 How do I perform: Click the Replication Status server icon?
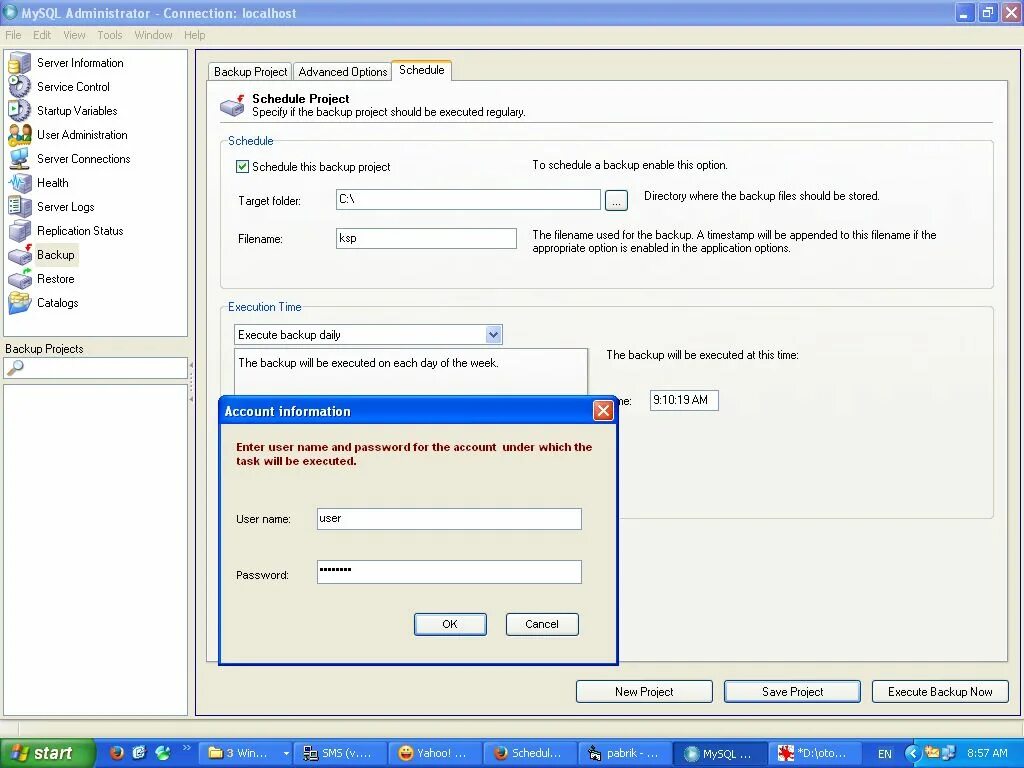click(20, 231)
